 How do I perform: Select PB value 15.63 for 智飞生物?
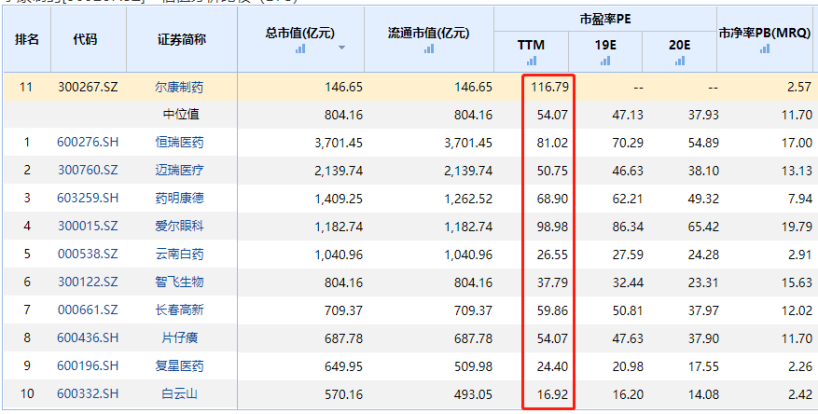(x=797, y=282)
